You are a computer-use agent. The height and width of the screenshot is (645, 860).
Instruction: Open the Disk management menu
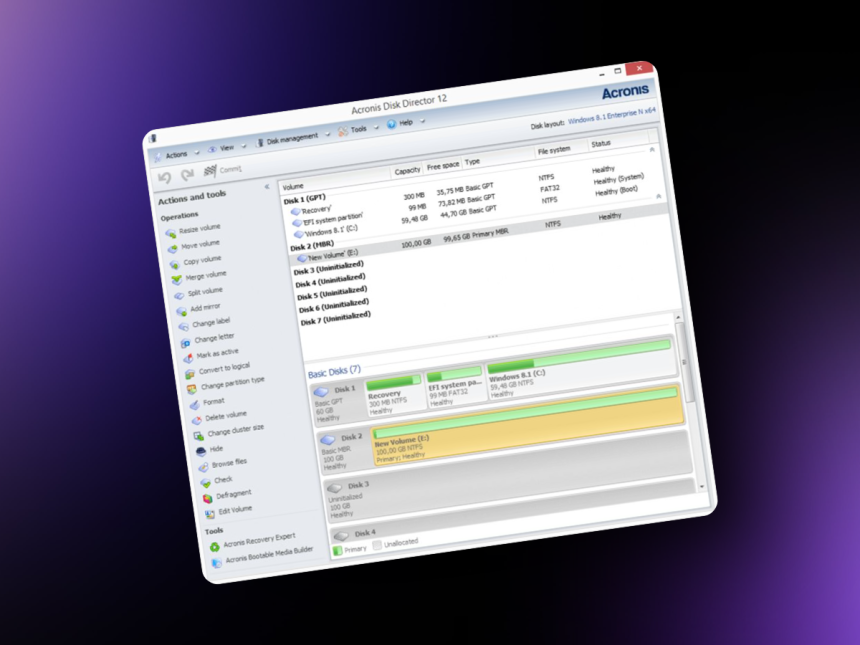click(292, 138)
